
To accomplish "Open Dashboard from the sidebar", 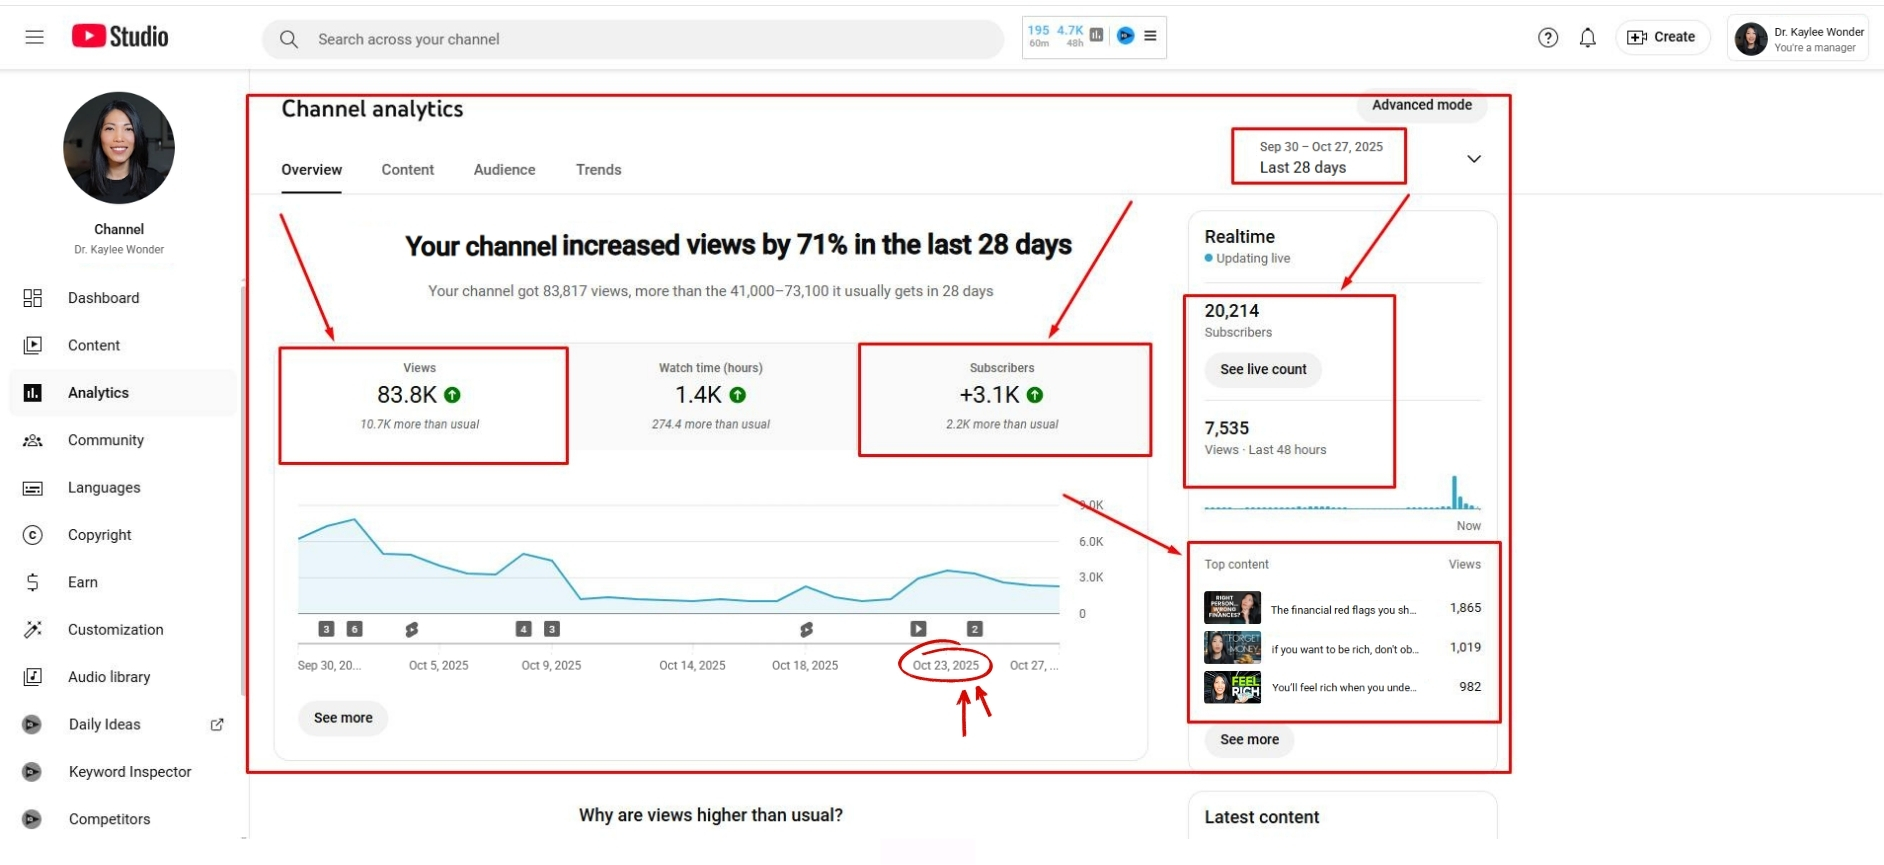I will click(103, 298).
